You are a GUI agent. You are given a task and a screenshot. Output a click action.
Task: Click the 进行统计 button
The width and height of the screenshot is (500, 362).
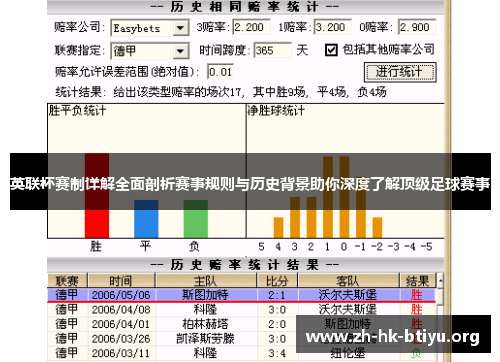400,72
